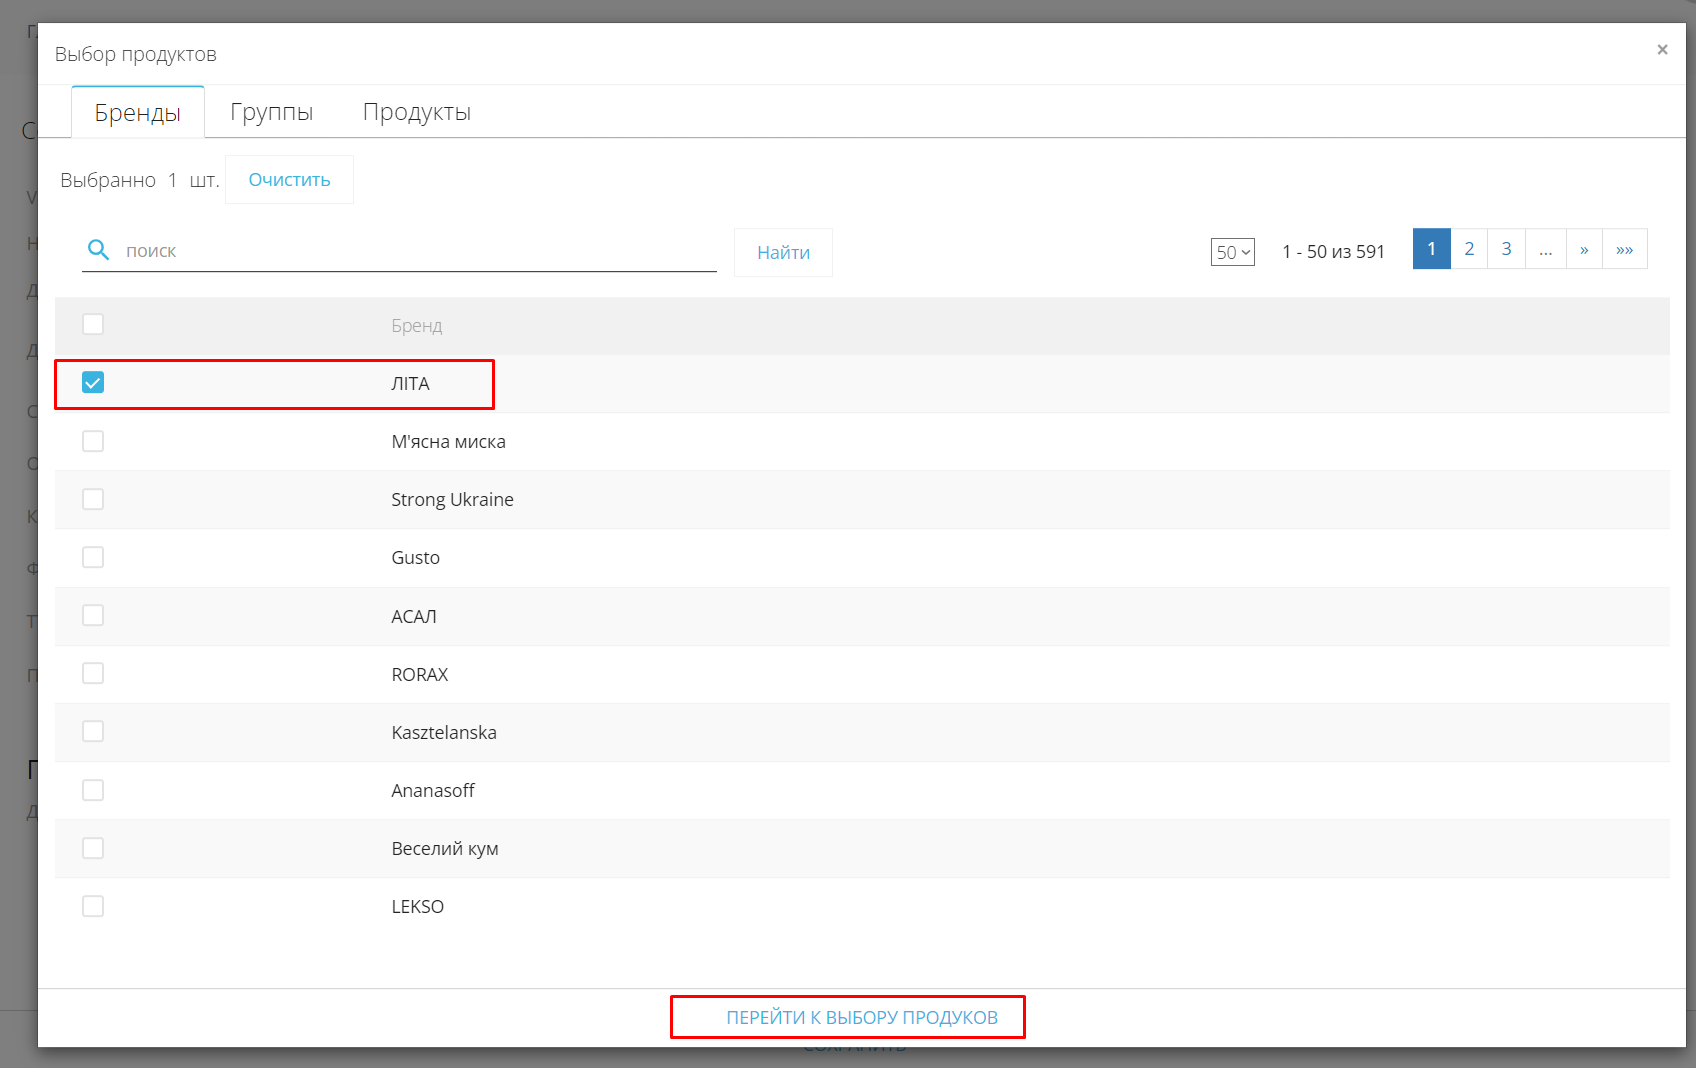
Task: Go to next page arrow
Action: 1584,249
